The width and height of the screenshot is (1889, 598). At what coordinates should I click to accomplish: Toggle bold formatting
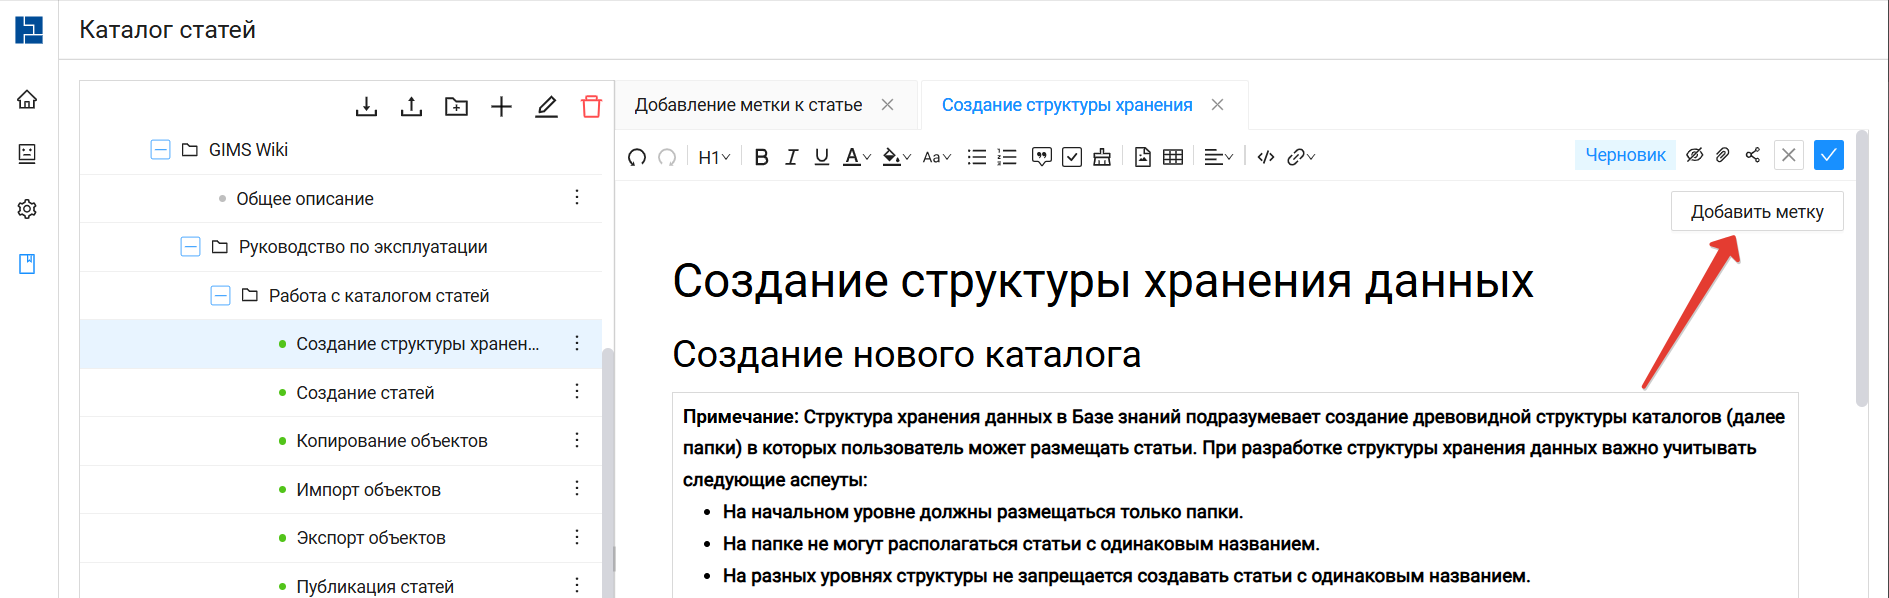(x=761, y=157)
